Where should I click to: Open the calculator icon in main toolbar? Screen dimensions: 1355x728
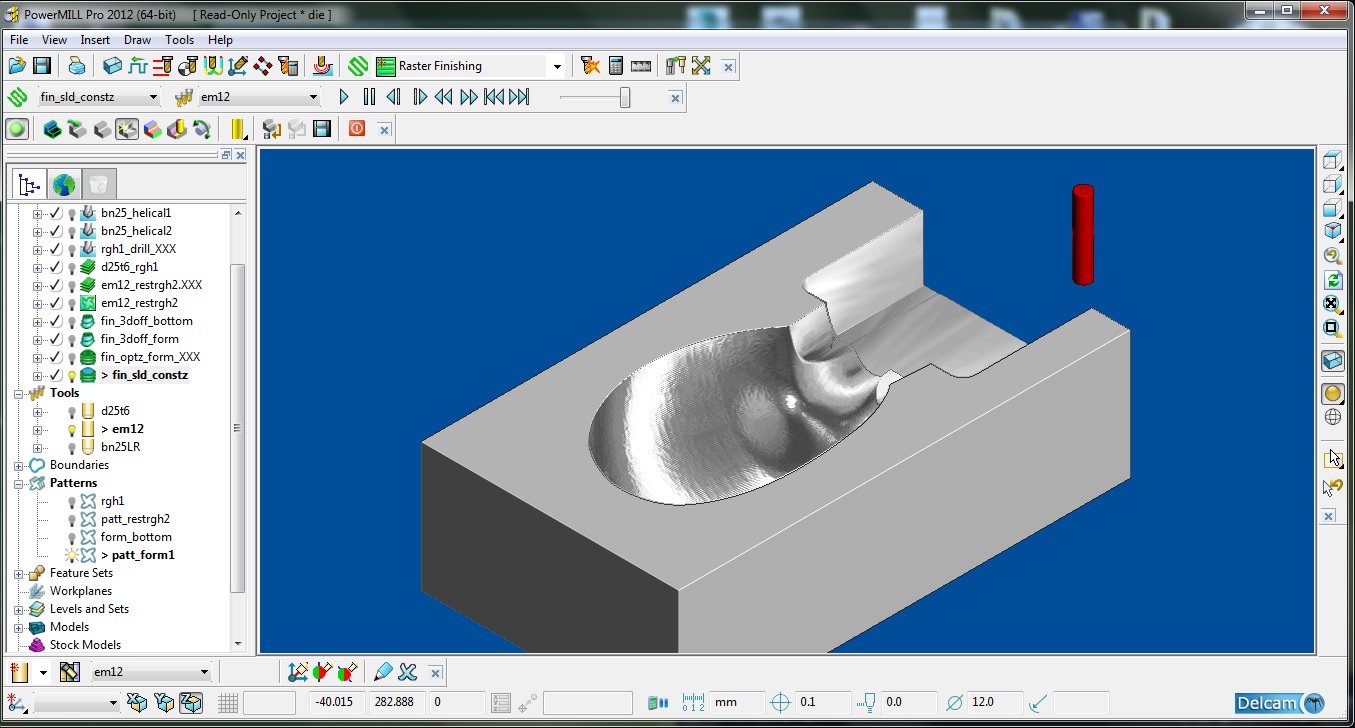pos(616,66)
